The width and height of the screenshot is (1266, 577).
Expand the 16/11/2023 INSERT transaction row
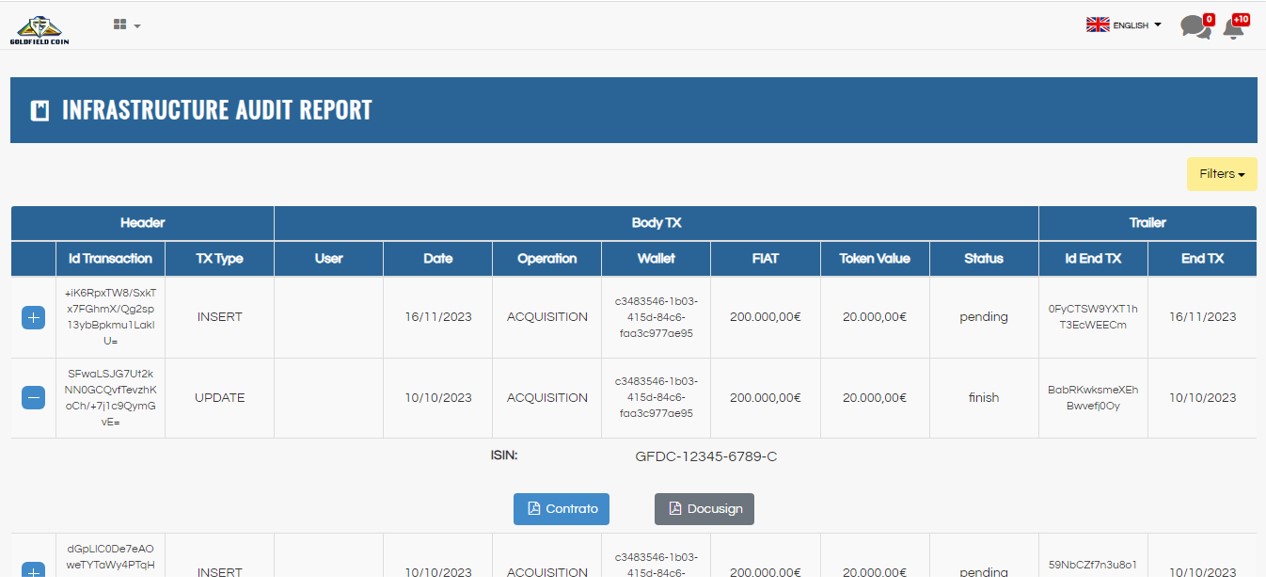[33, 318]
